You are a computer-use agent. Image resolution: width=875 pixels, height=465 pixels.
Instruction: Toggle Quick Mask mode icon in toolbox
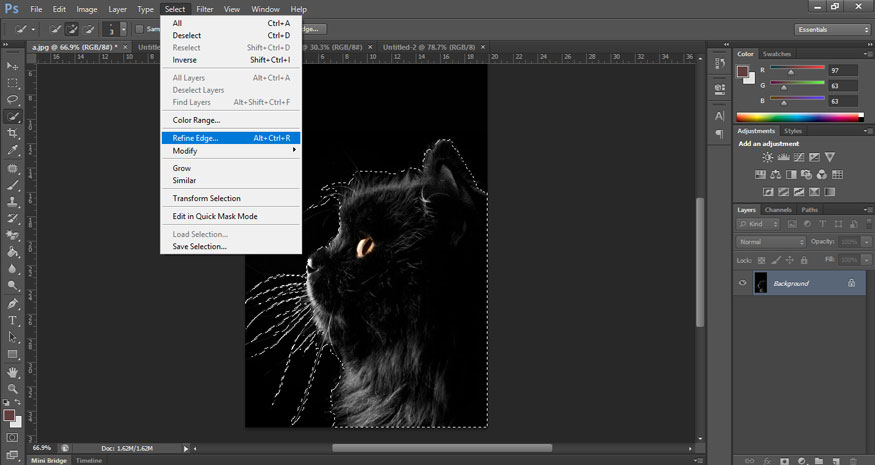tap(12, 438)
